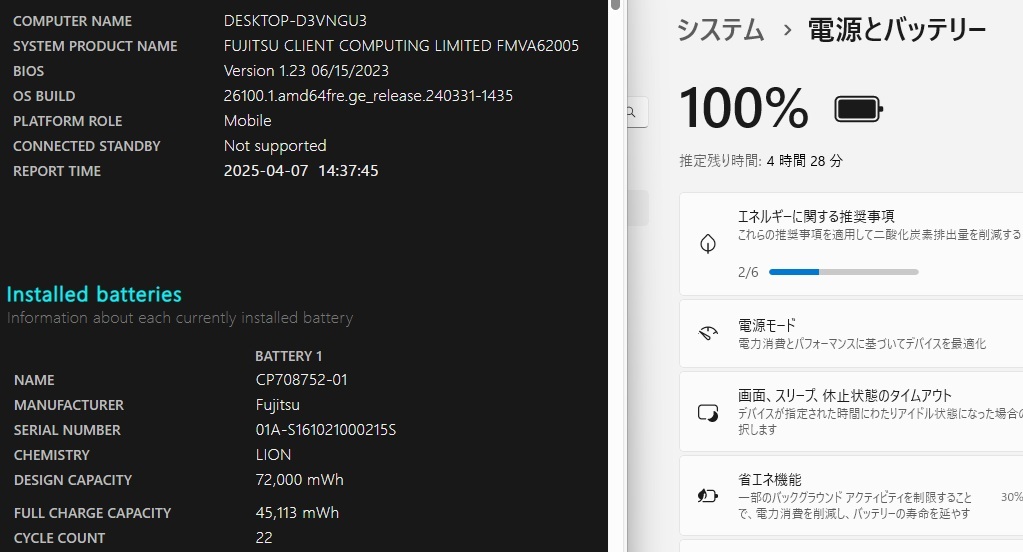1023x552 pixels.
Task: Click the energy recommendations 2/6 progress bar
Action: pos(844,272)
